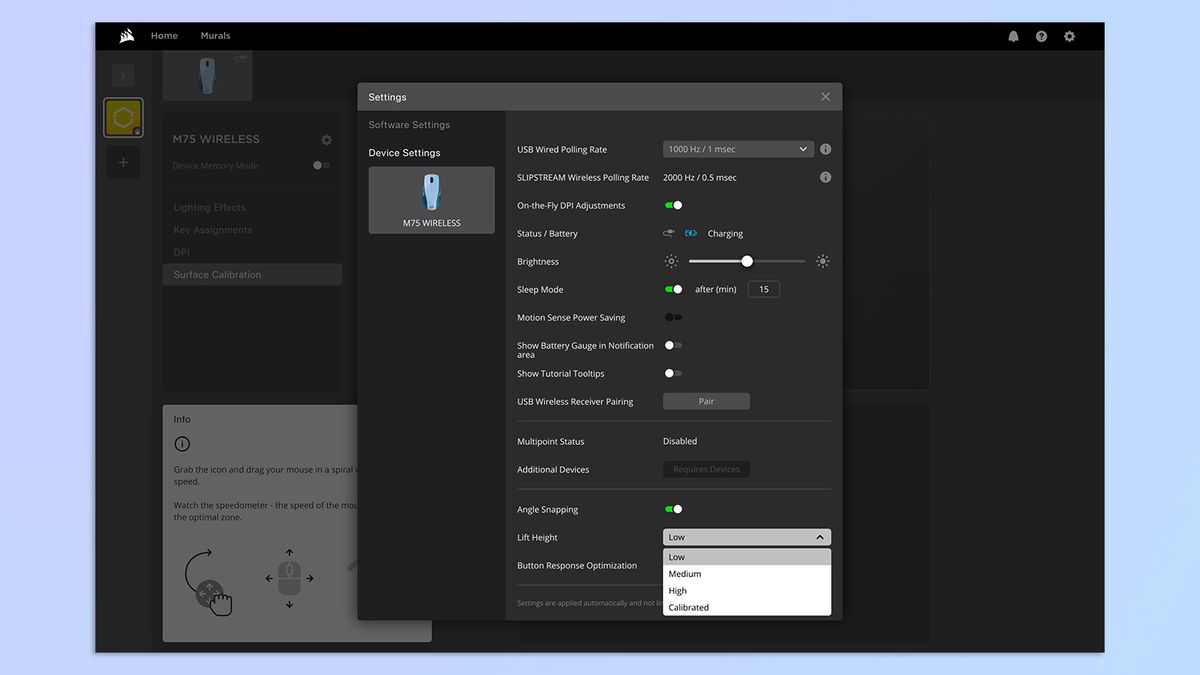Turn off Angle Snapping toggle
The height and width of the screenshot is (675, 1200).
[x=673, y=509]
